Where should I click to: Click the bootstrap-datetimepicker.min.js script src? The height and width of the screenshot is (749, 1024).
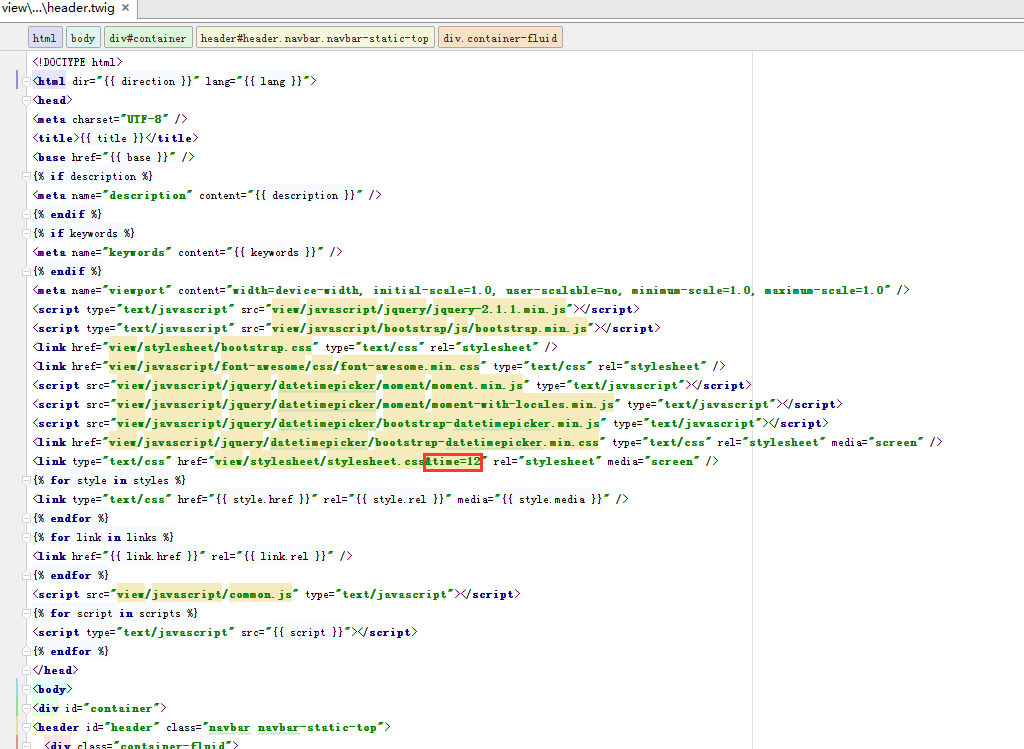(358, 423)
